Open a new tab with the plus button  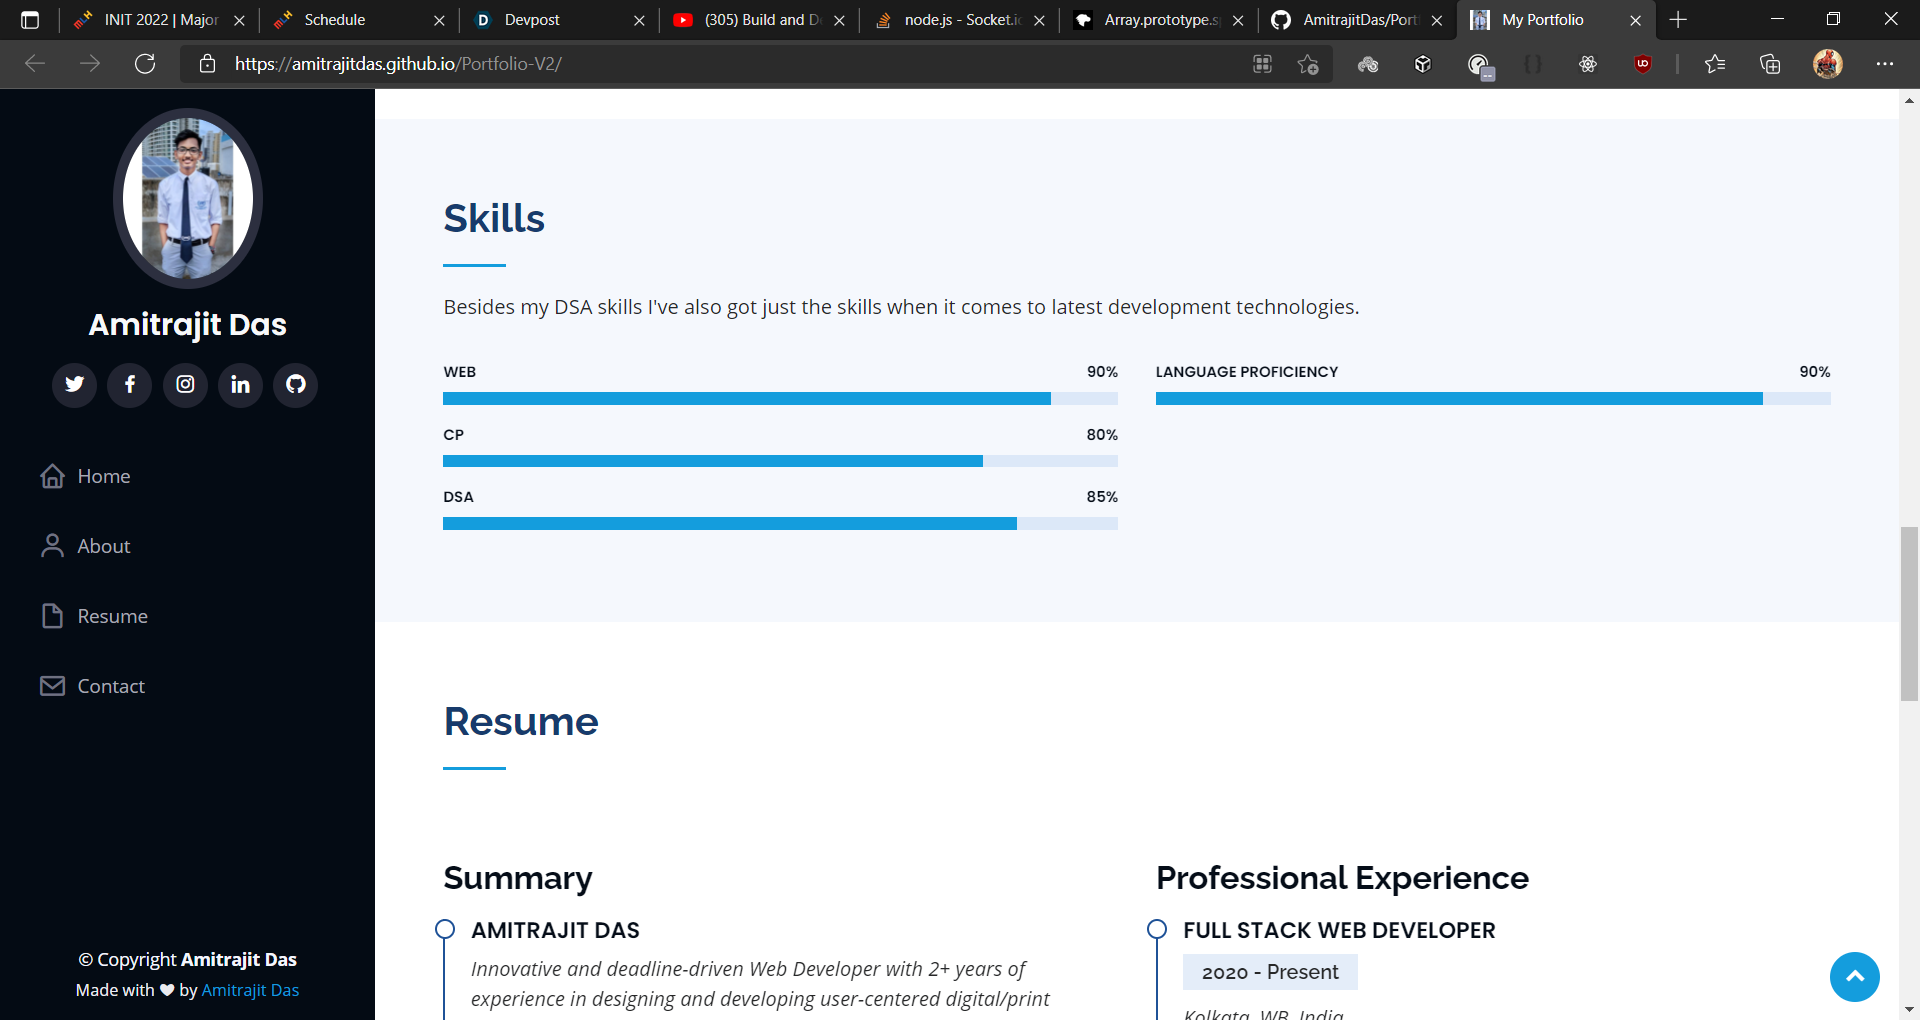click(x=1678, y=20)
